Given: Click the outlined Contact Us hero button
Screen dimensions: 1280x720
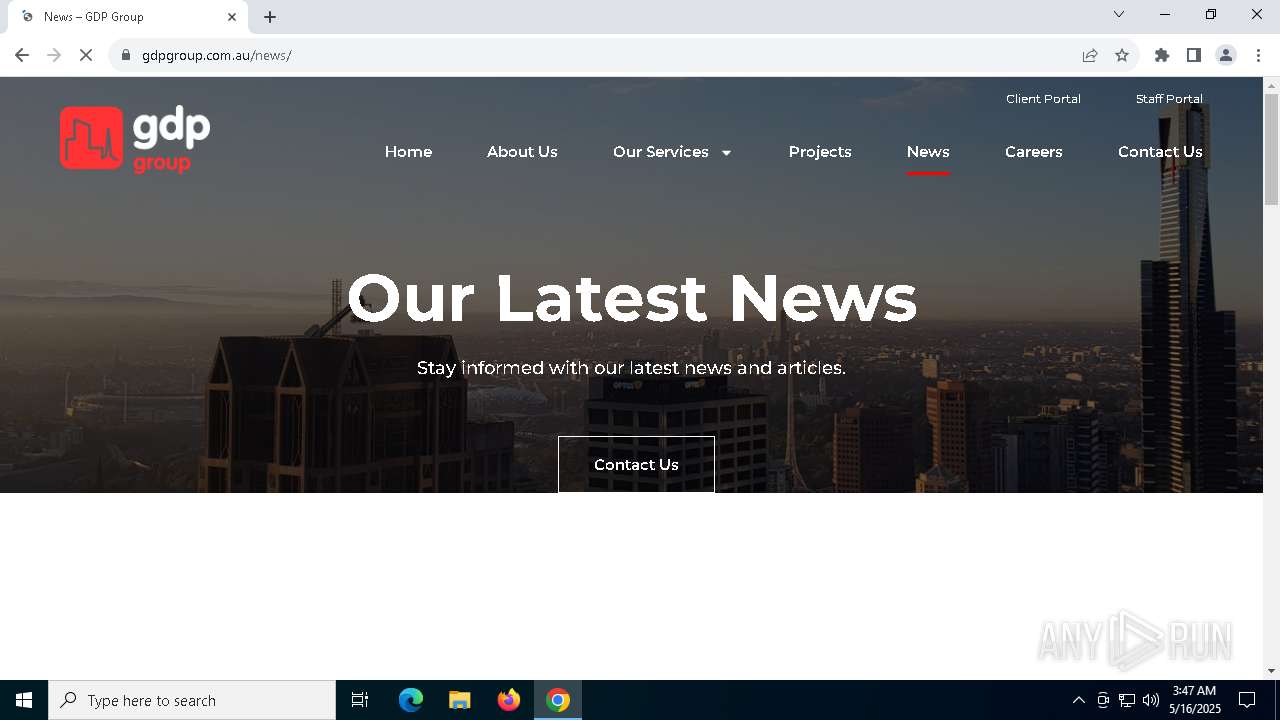Looking at the screenshot, I should pyautogui.click(x=636, y=464).
